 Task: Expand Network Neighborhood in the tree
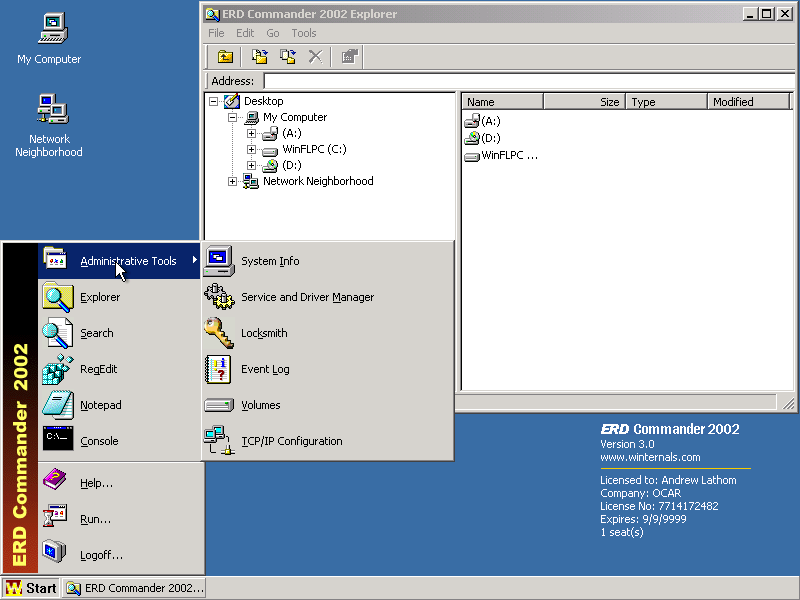click(x=232, y=181)
